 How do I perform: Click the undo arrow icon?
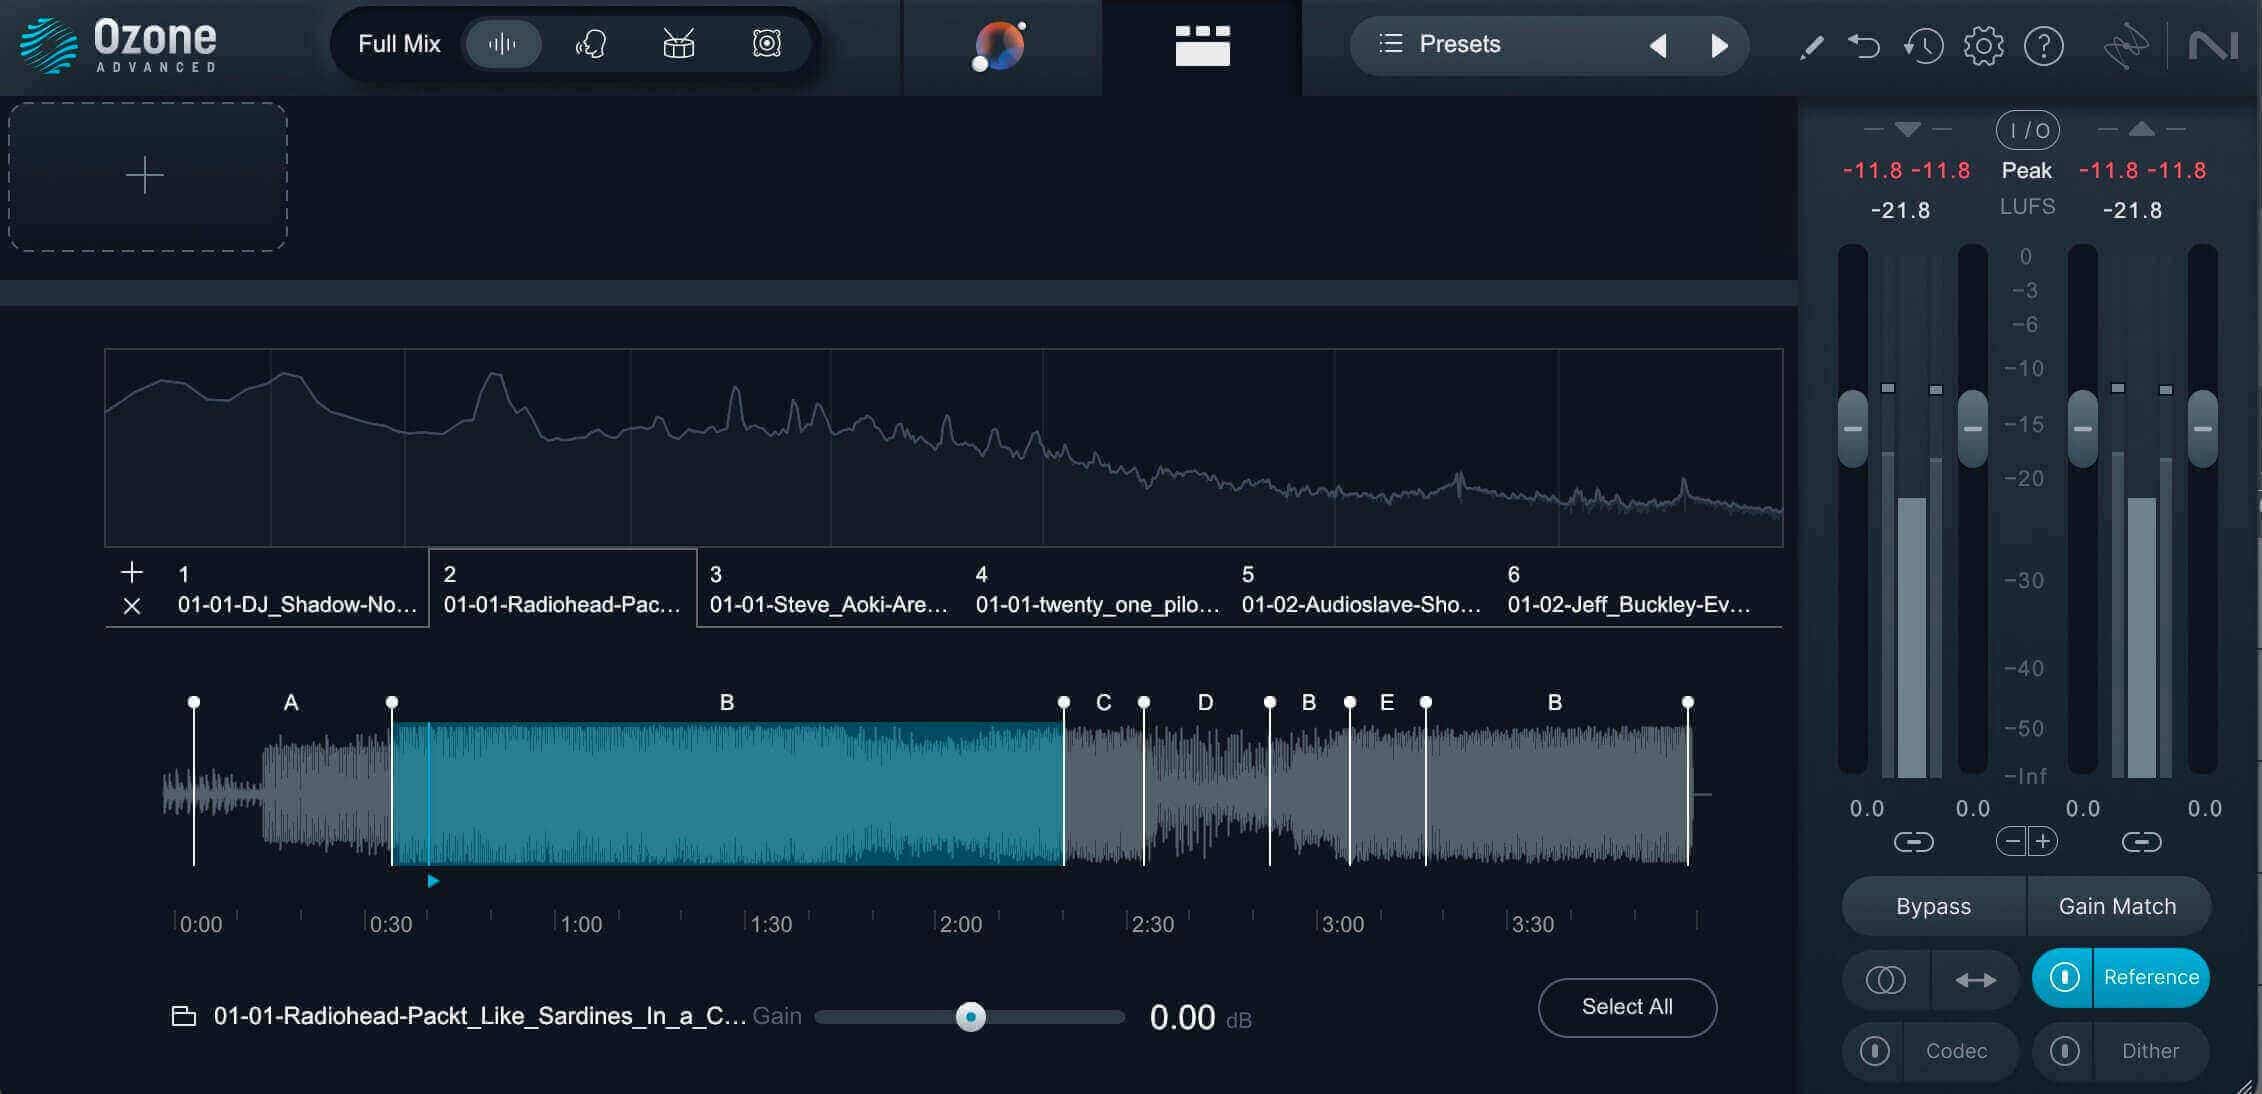coord(1864,46)
